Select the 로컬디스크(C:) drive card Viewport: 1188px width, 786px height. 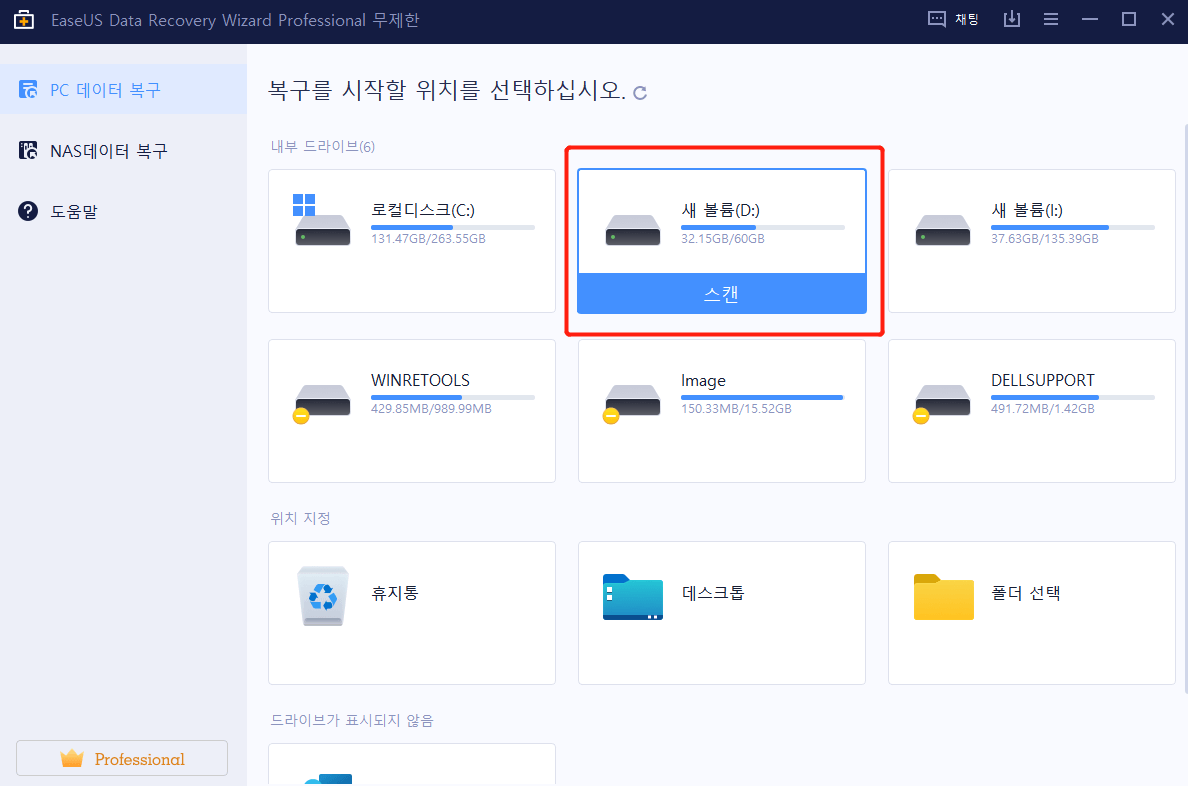[x=411, y=241]
